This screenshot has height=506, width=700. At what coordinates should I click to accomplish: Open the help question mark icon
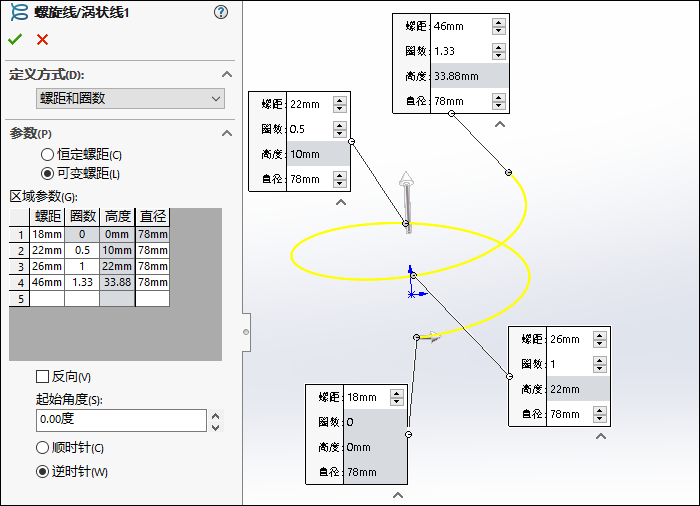[221, 12]
